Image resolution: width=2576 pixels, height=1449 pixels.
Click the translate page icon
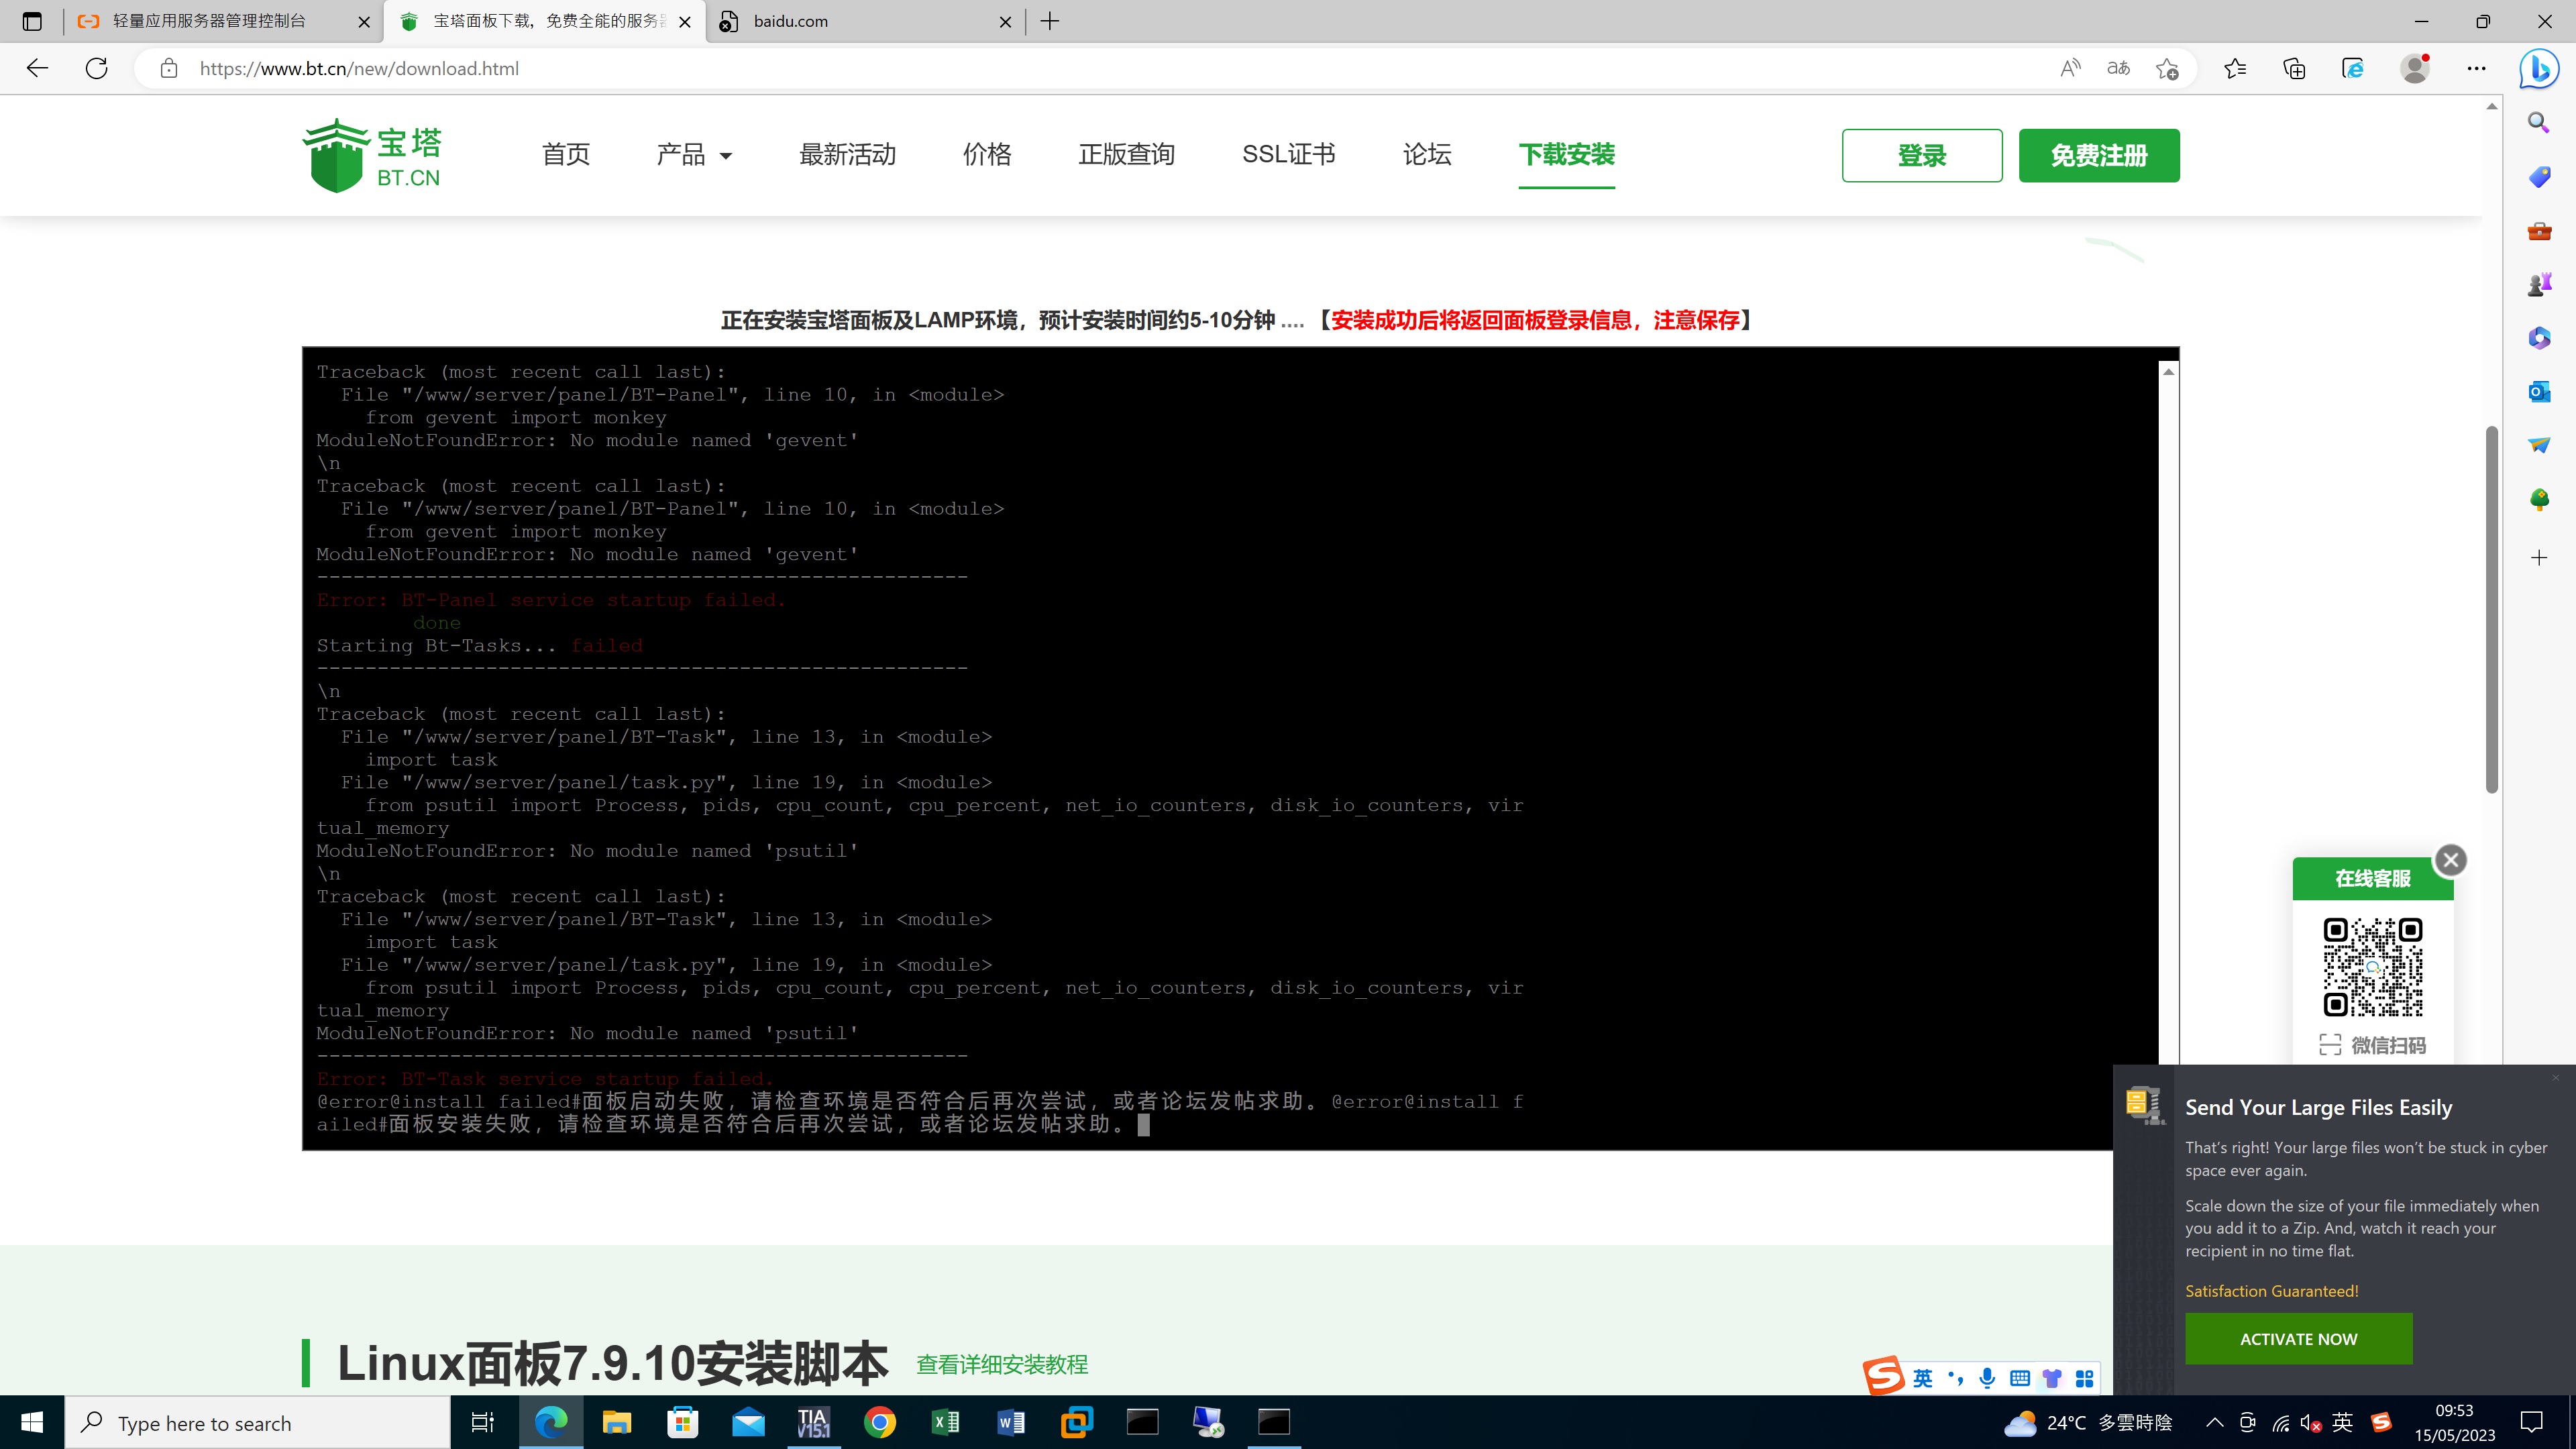(2118, 68)
